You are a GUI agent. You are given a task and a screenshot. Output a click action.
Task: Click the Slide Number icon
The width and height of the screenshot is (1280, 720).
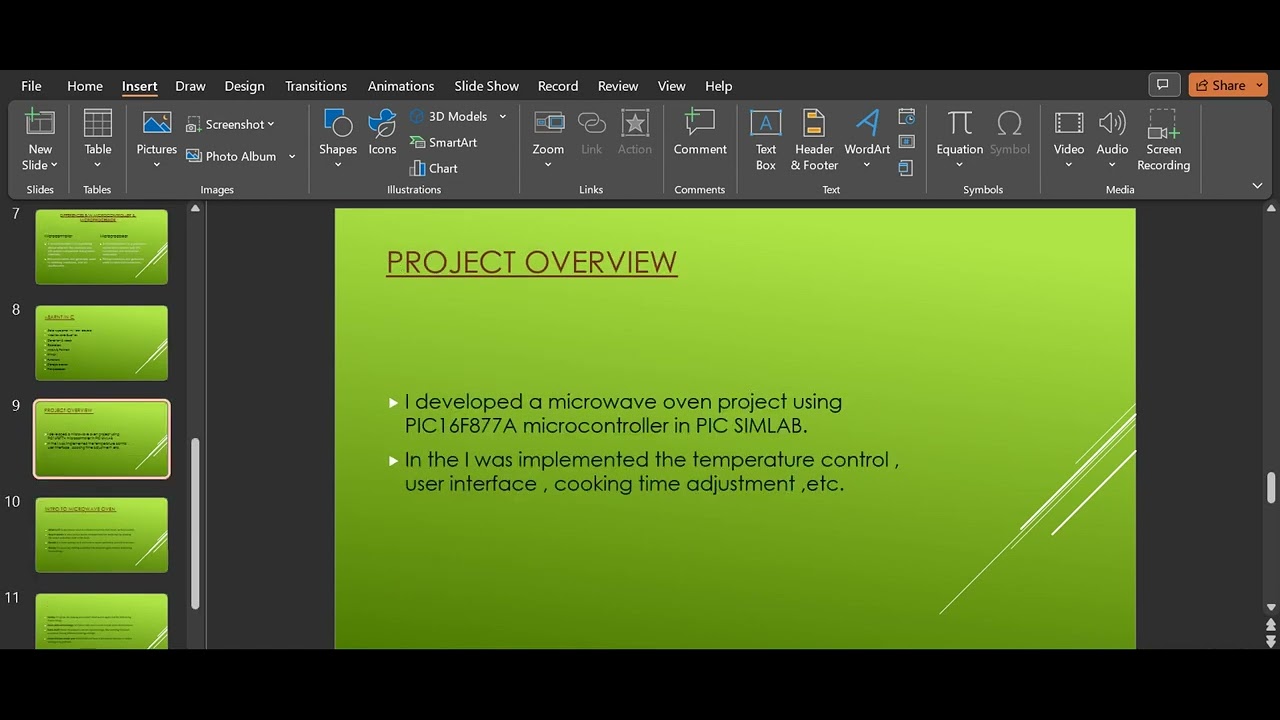(907, 142)
